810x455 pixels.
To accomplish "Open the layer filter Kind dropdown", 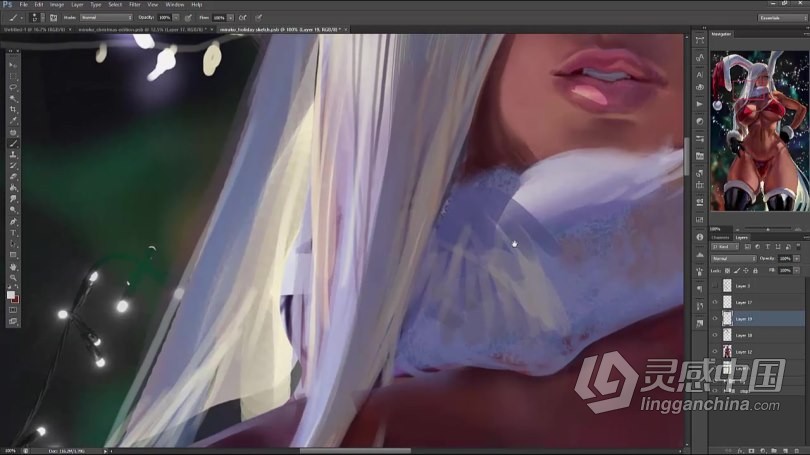I will click(x=725, y=247).
